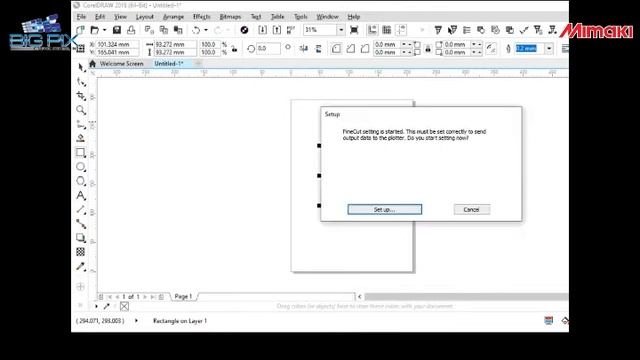The image size is (640, 360).
Task: Create a new document with toolbar icon
Action: point(80,30)
